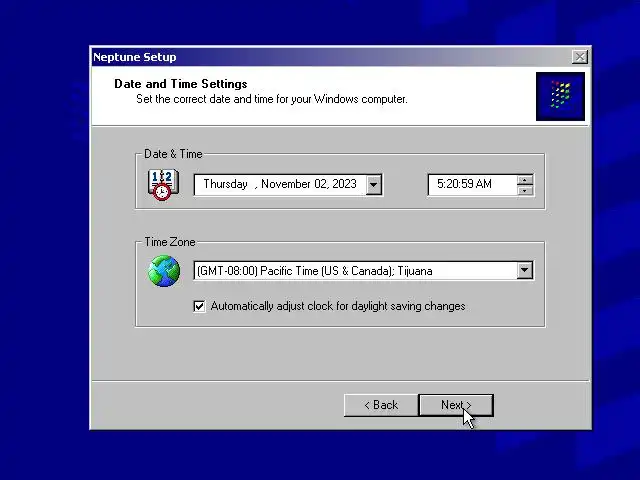Expand the time zone dropdown list

524,270
